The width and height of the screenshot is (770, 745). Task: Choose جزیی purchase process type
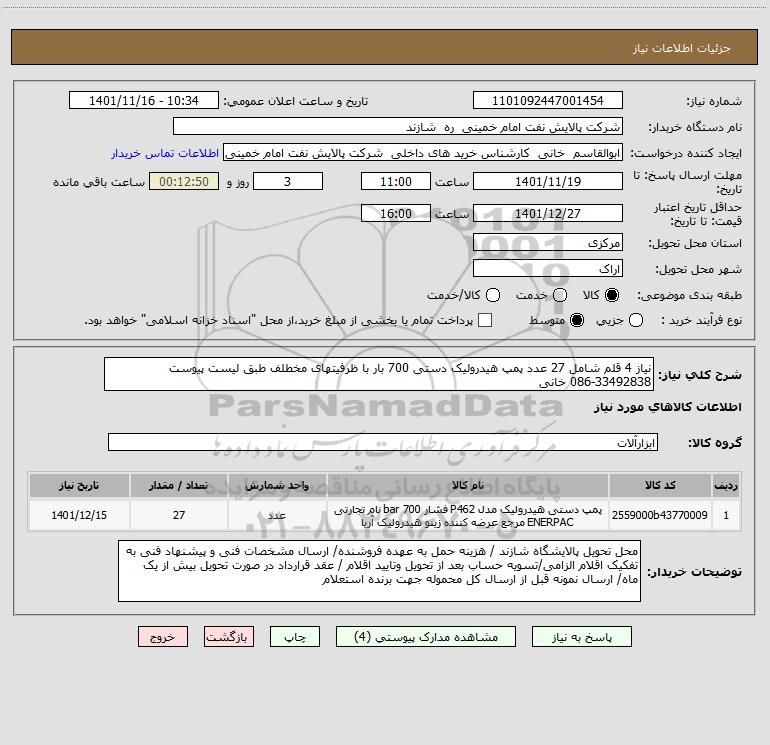click(635, 320)
